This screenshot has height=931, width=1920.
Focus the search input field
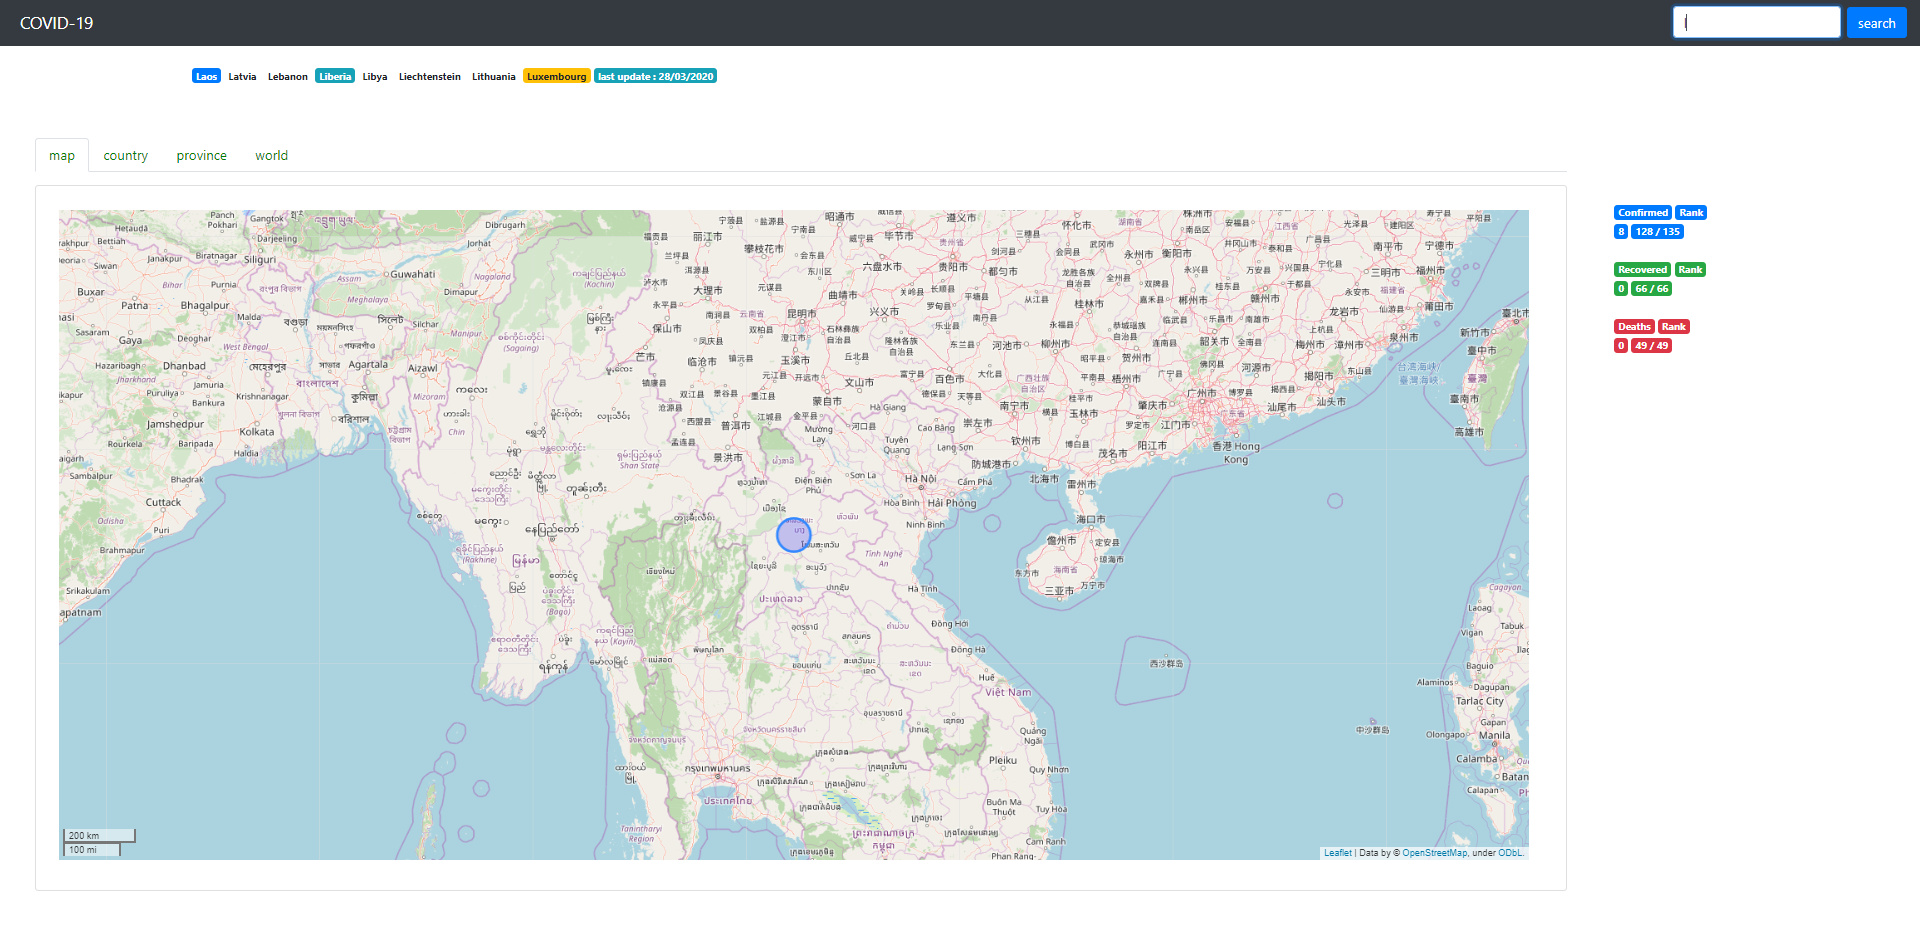tap(1756, 23)
